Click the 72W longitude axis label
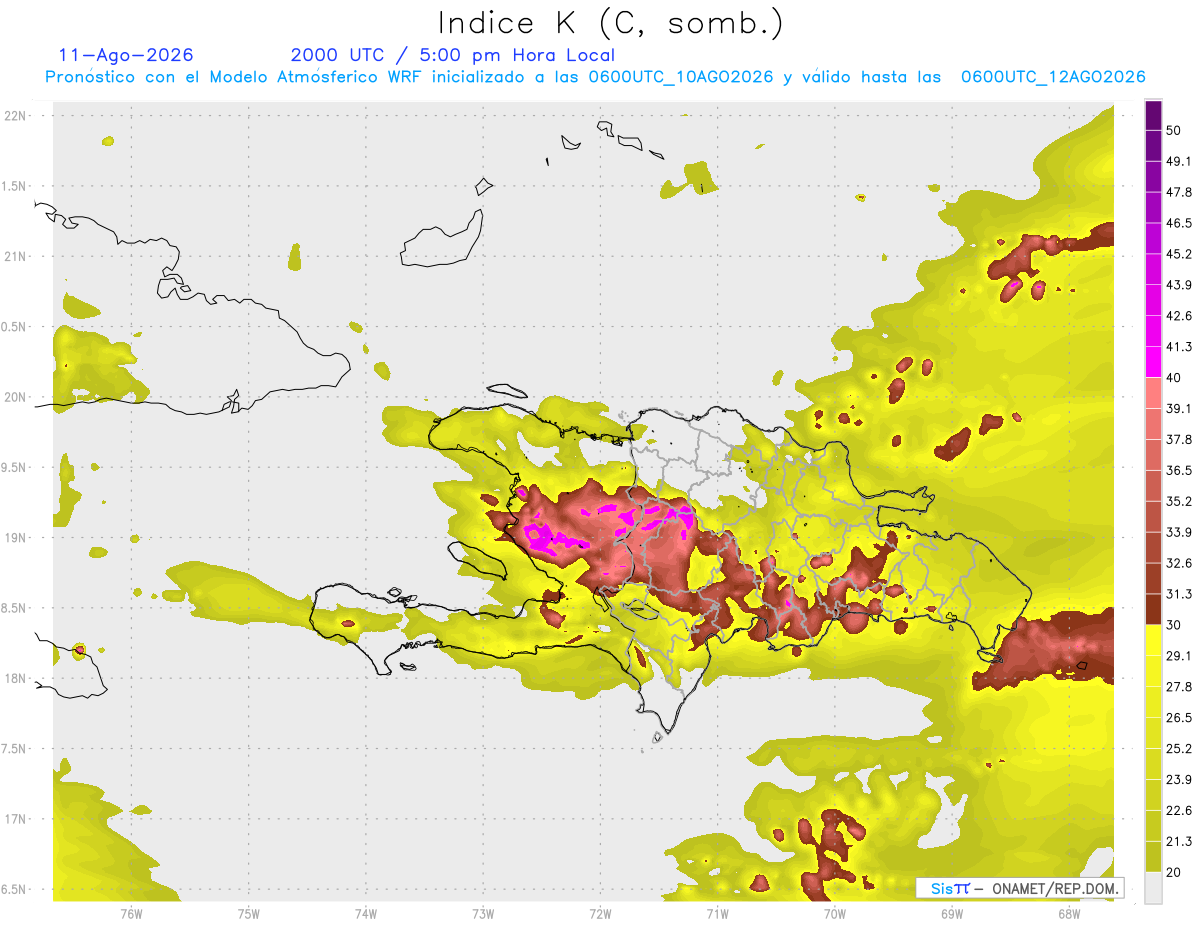The width and height of the screenshot is (1200, 927). [x=600, y=913]
